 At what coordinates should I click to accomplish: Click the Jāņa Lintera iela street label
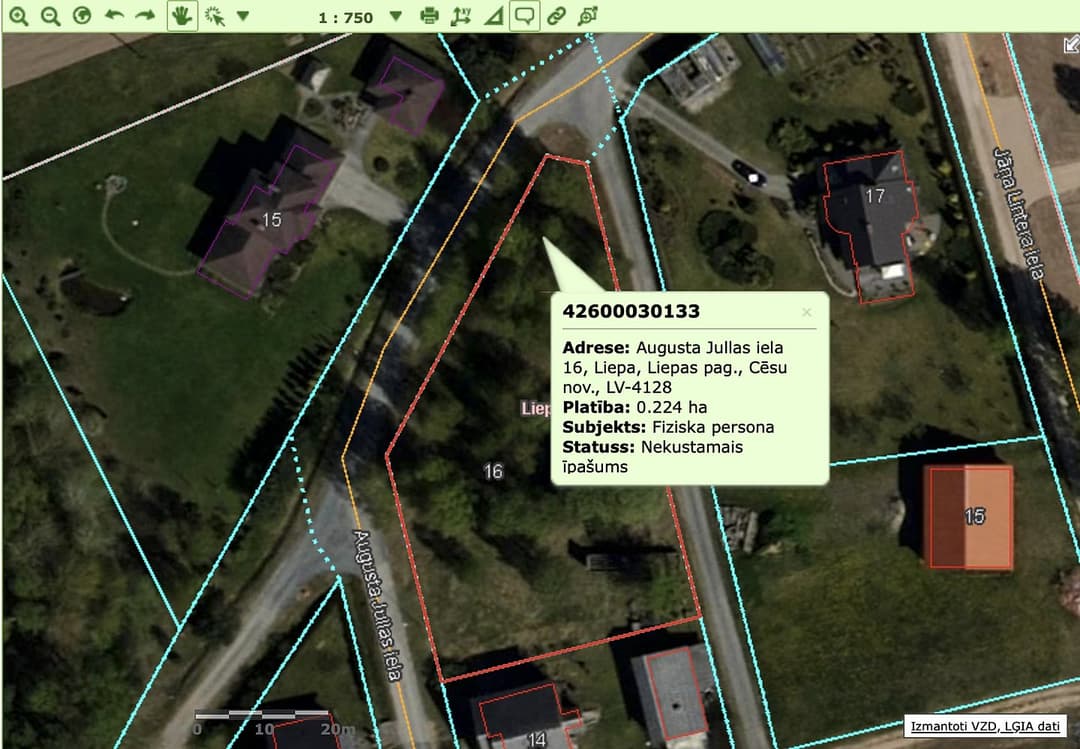(1019, 214)
